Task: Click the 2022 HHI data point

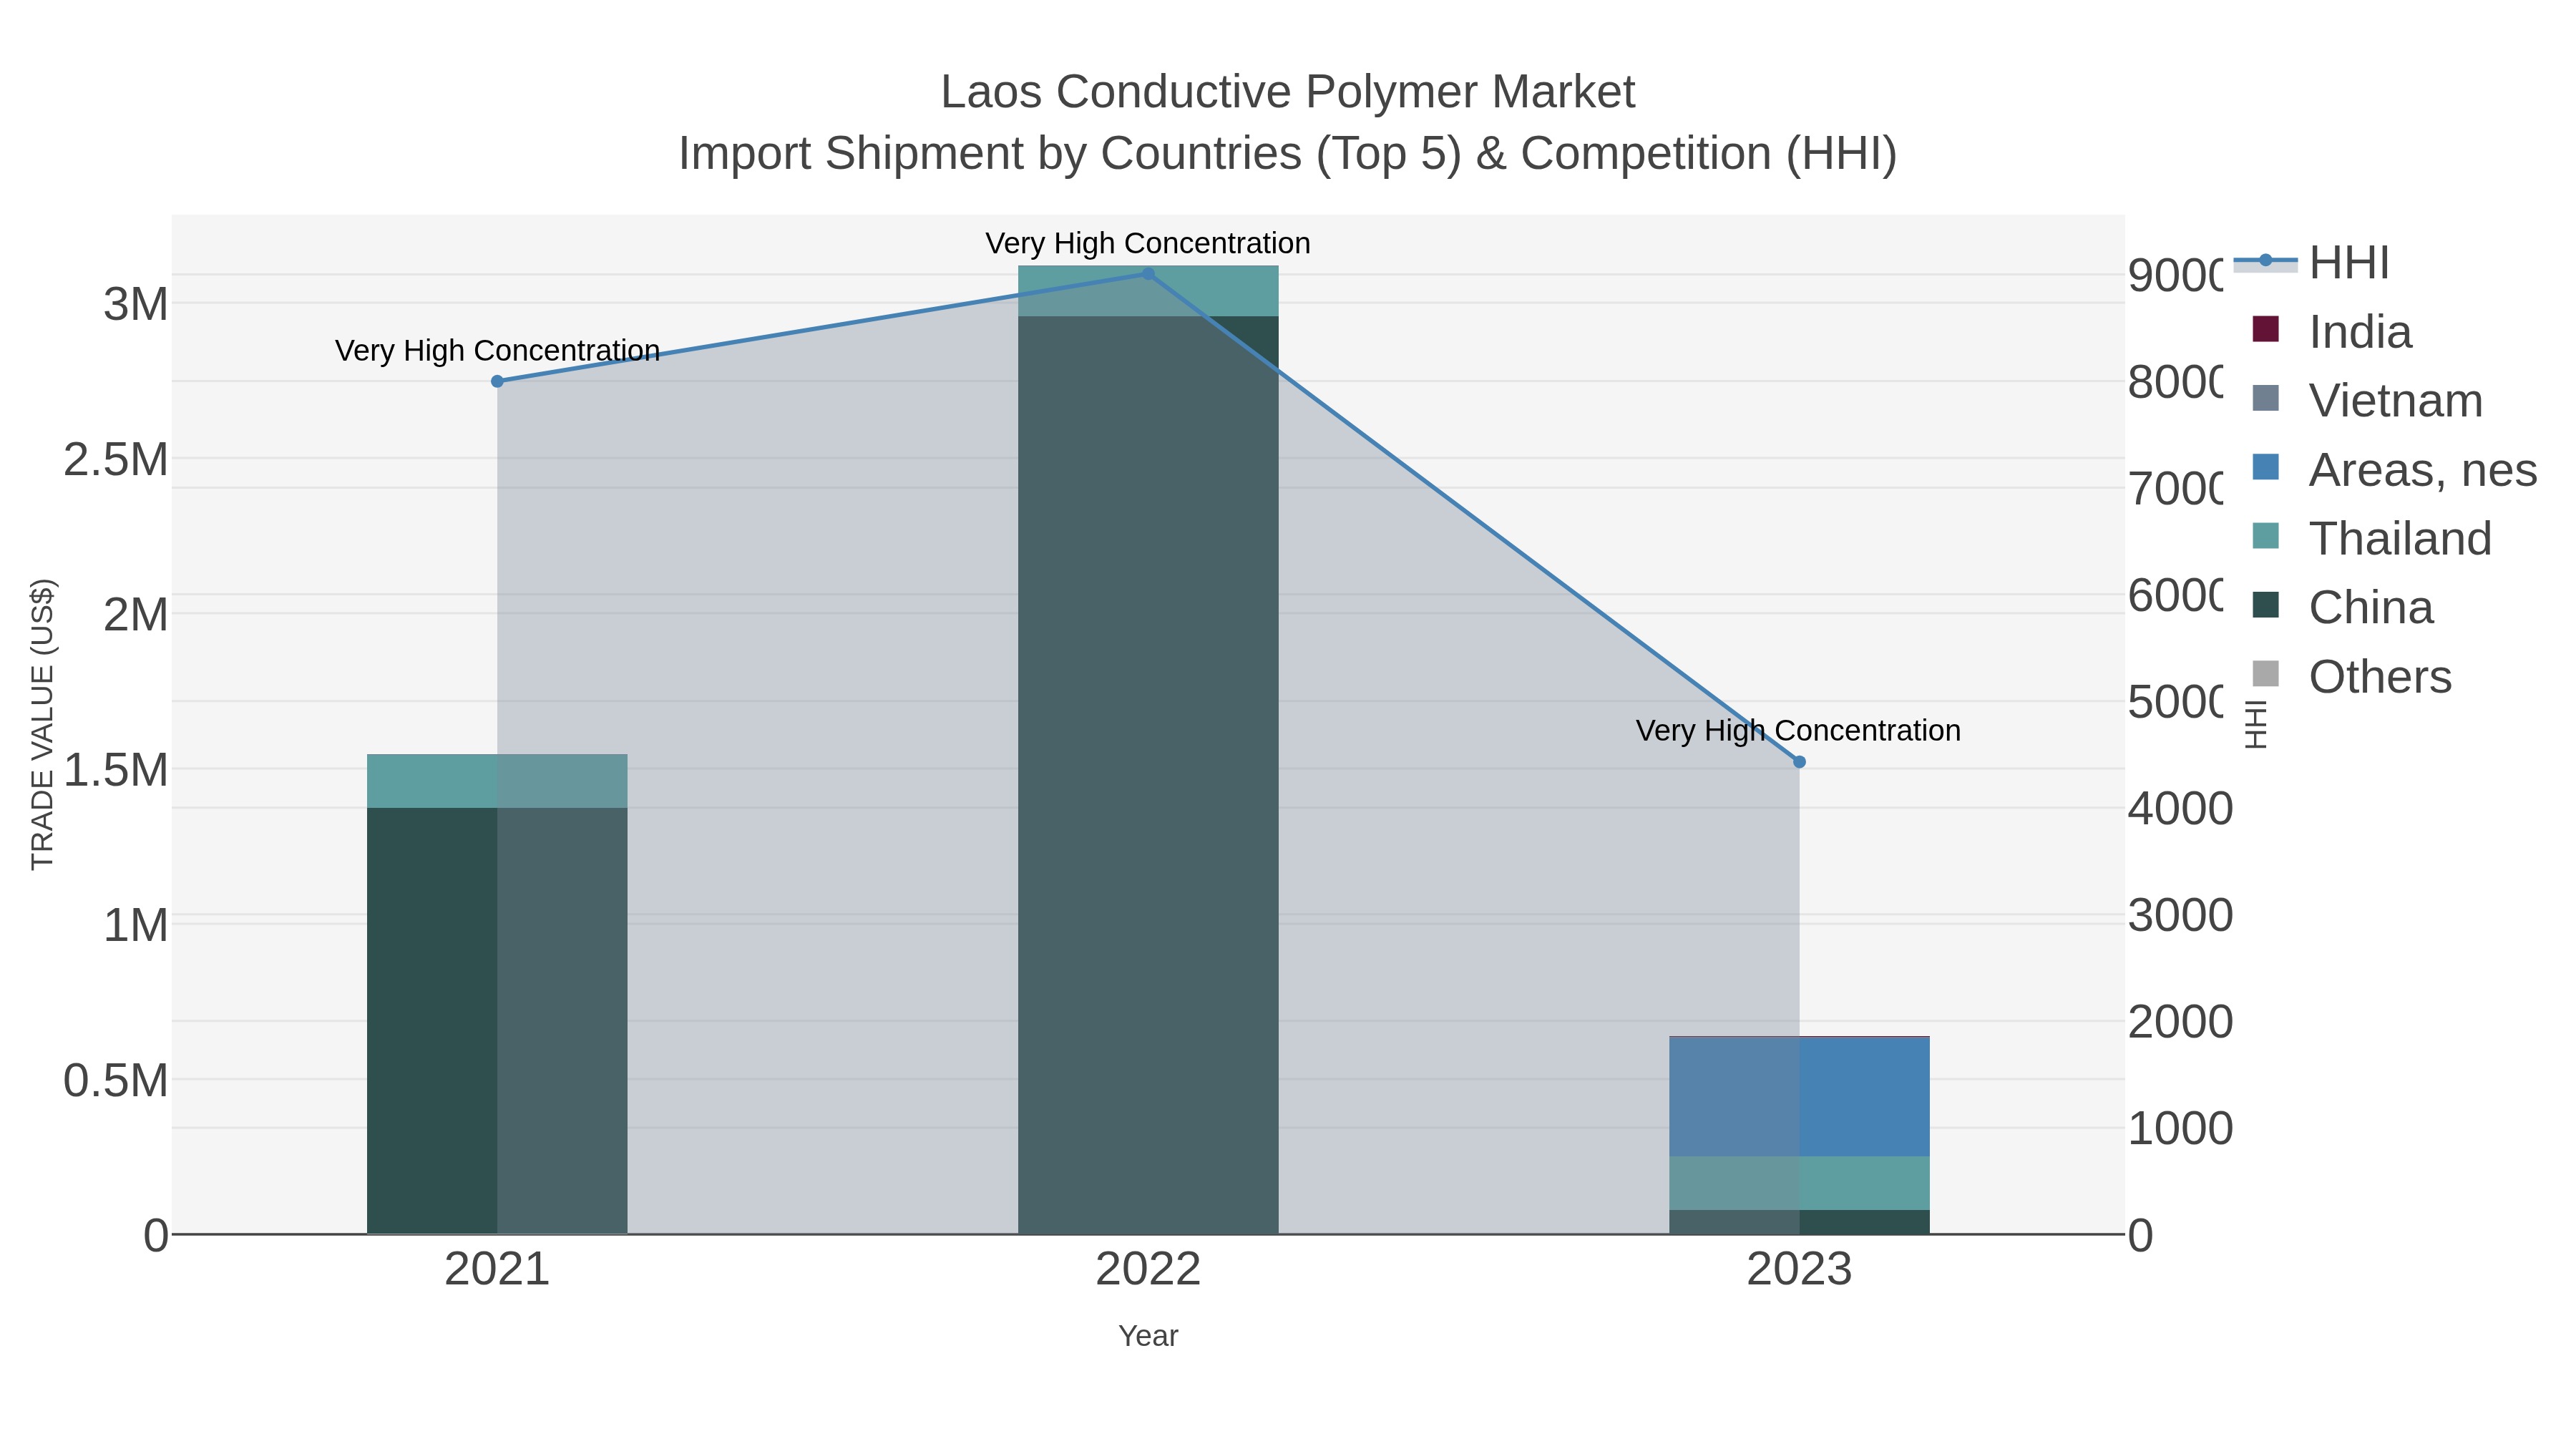Action: point(1148,274)
